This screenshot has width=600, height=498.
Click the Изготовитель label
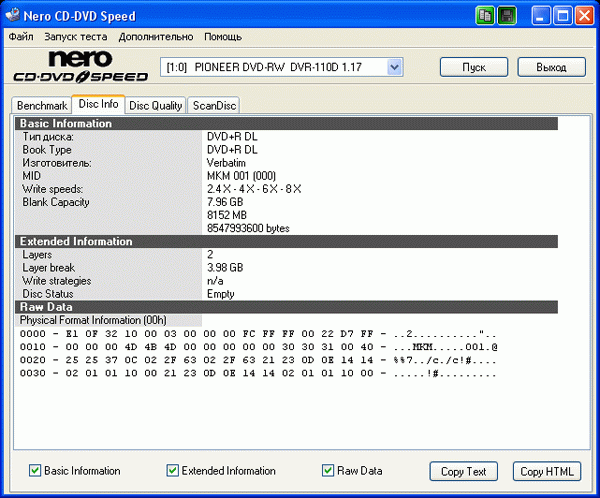pyautogui.click(x=57, y=163)
